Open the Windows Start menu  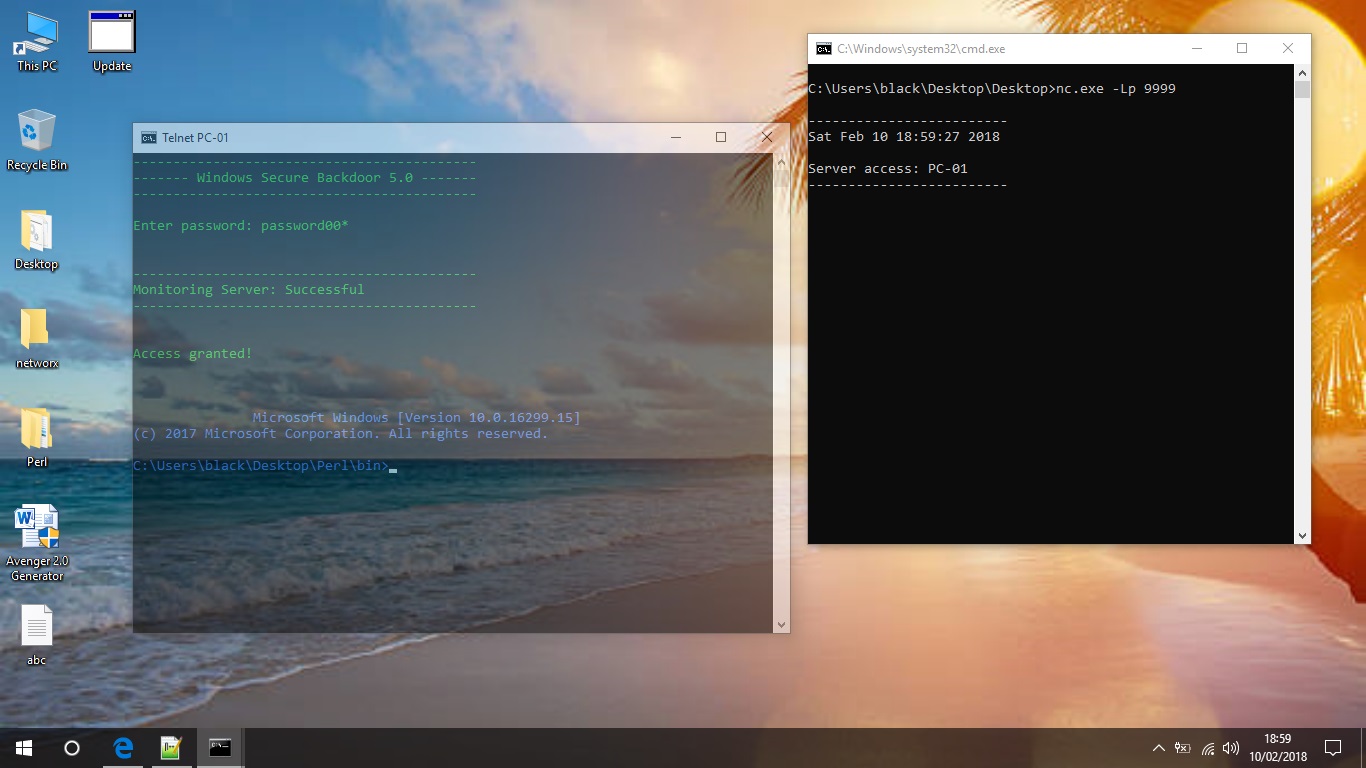pyautogui.click(x=24, y=748)
